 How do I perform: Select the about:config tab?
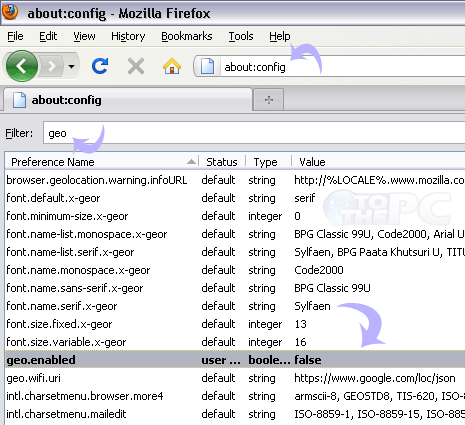click(127, 100)
